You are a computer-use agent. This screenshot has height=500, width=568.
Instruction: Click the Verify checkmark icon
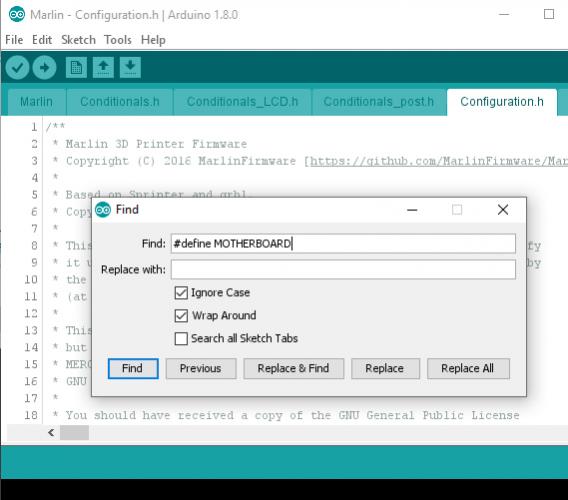coord(17,67)
